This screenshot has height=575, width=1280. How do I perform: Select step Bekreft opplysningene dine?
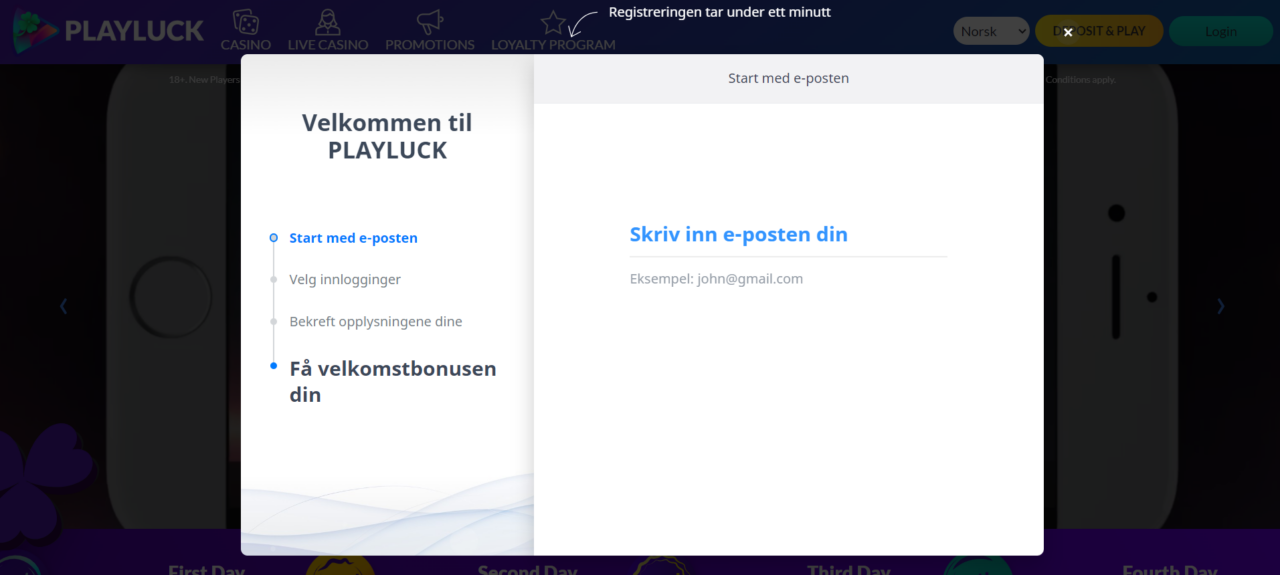[x=376, y=321]
